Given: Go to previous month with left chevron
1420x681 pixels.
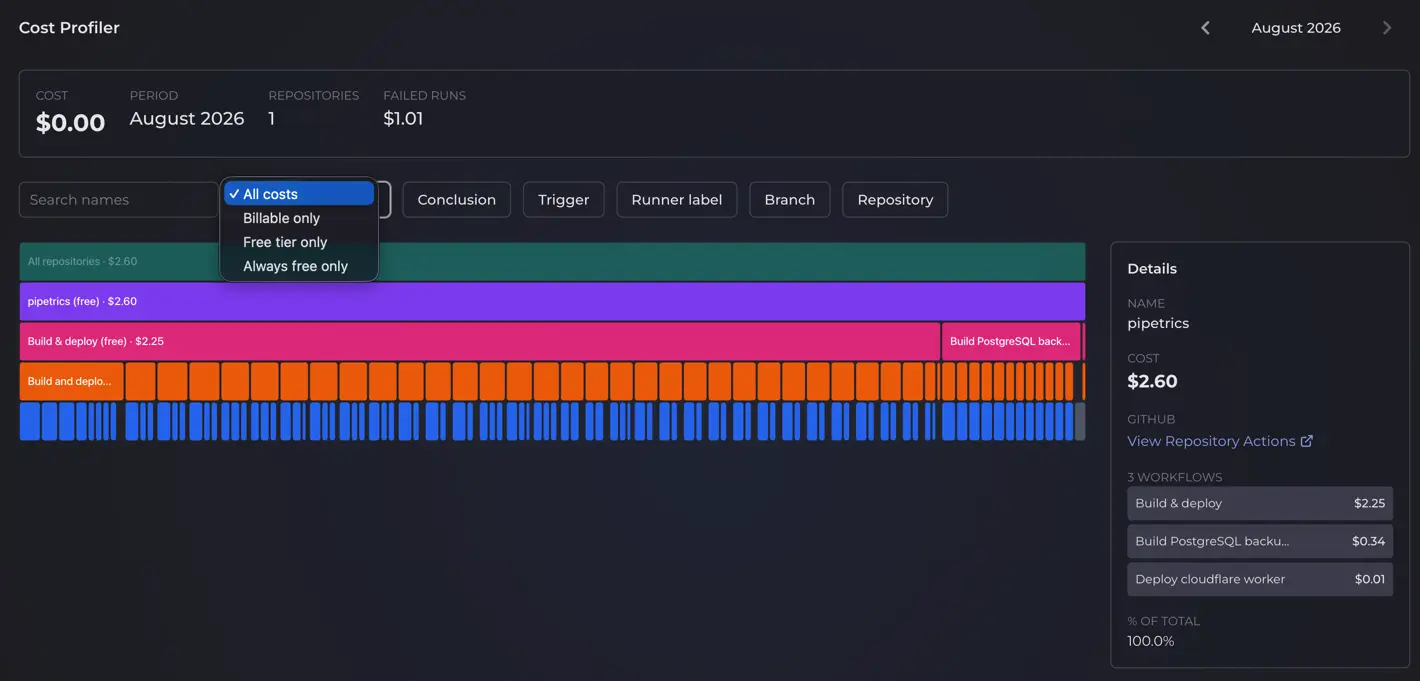Looking at the screenshot, I should [x=1205, y=28].
